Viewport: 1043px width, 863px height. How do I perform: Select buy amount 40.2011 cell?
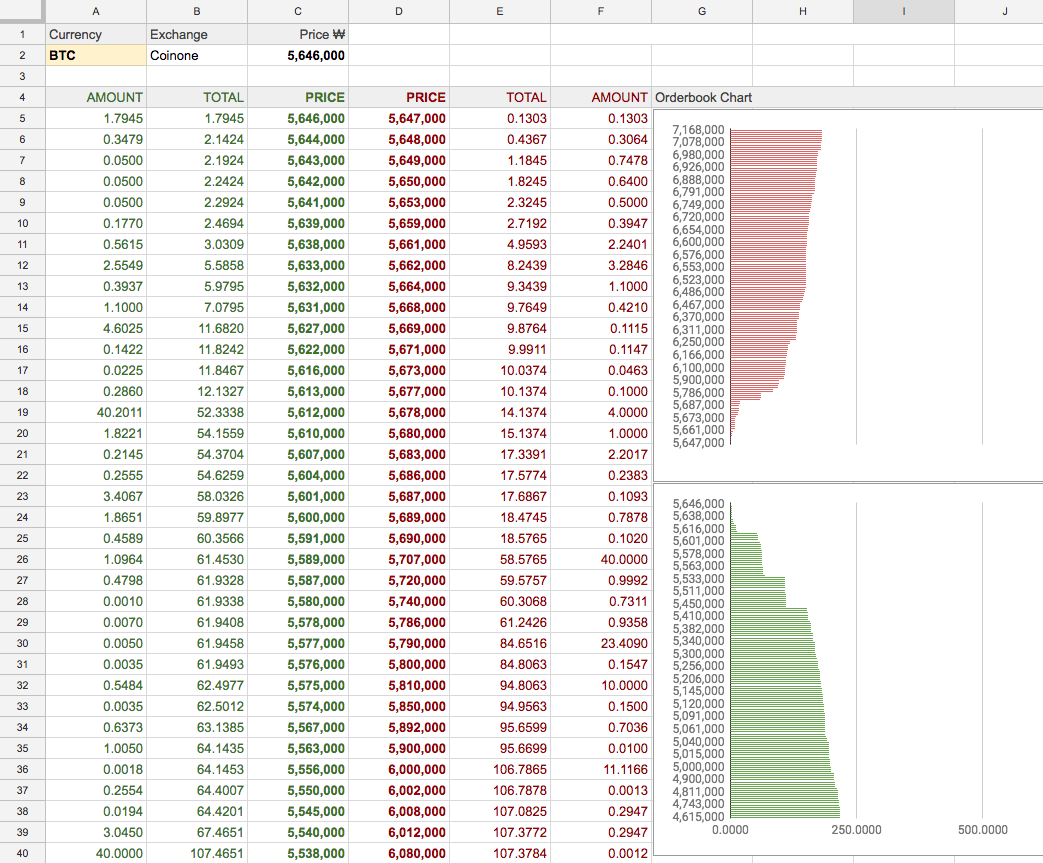pyautogui.click(x=96, y=413)
